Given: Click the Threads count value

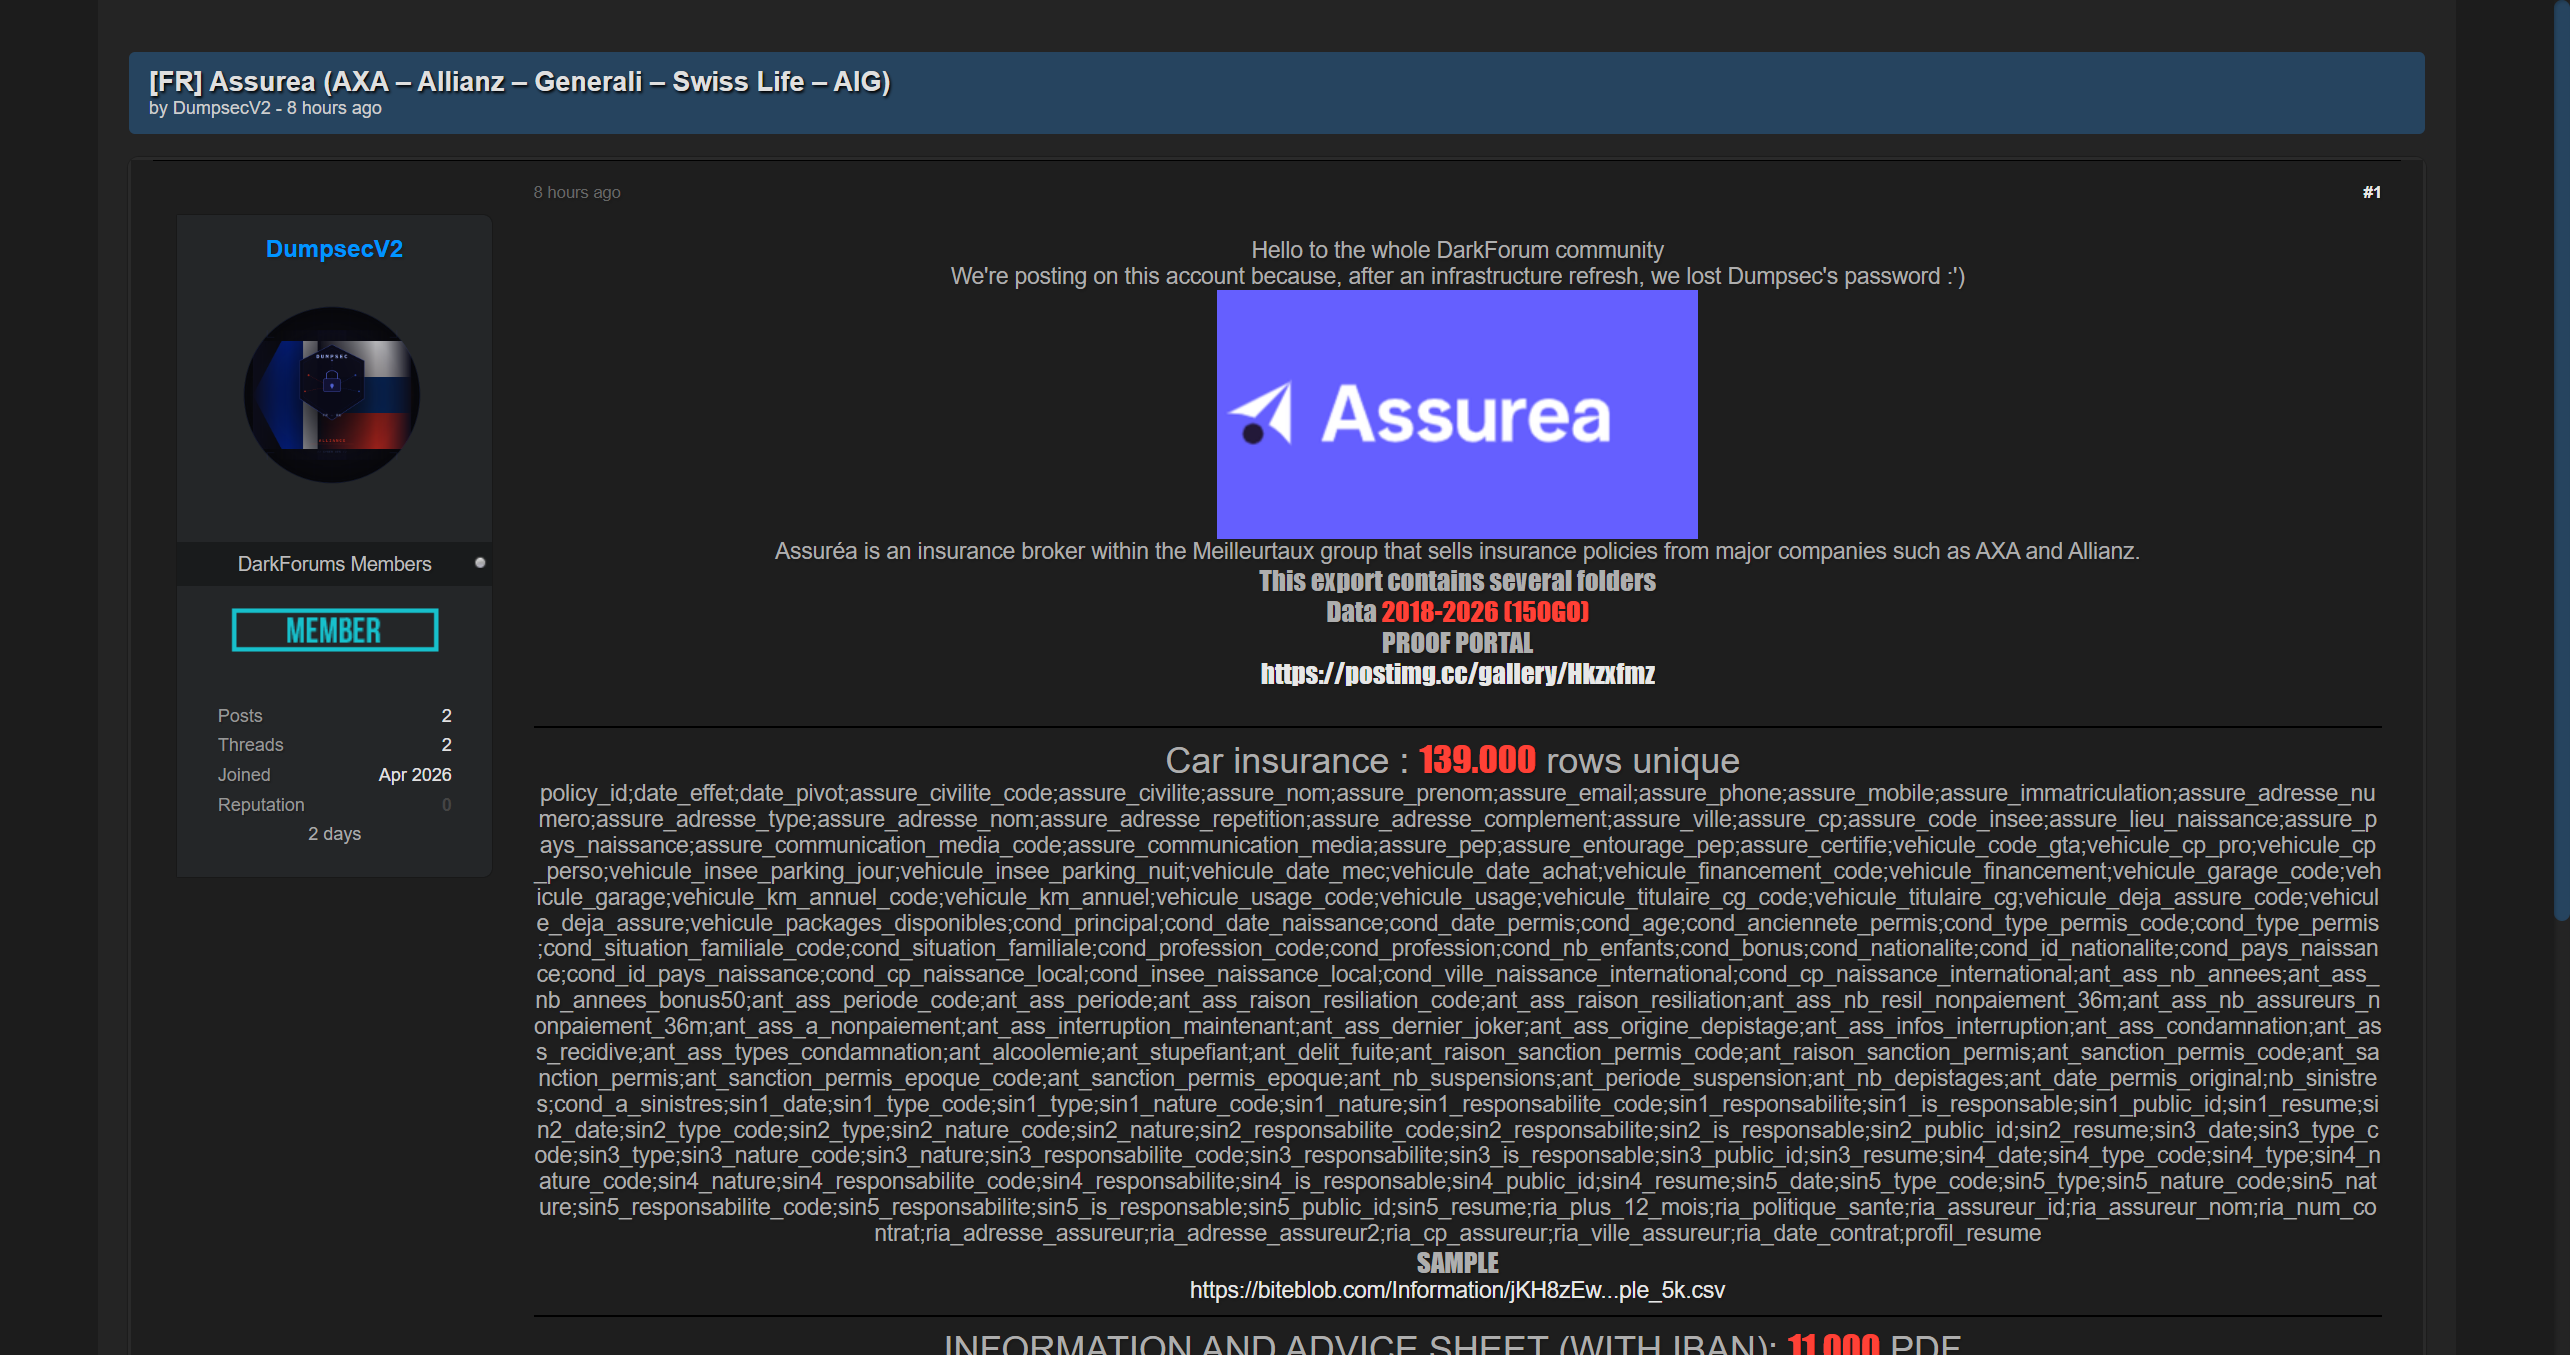Looking at the screenshot, I should (446, 745).
